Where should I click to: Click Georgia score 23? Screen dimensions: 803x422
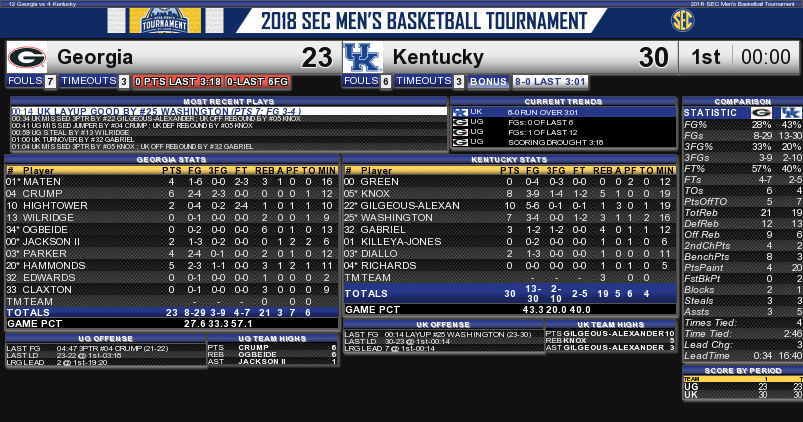[316, 57]
